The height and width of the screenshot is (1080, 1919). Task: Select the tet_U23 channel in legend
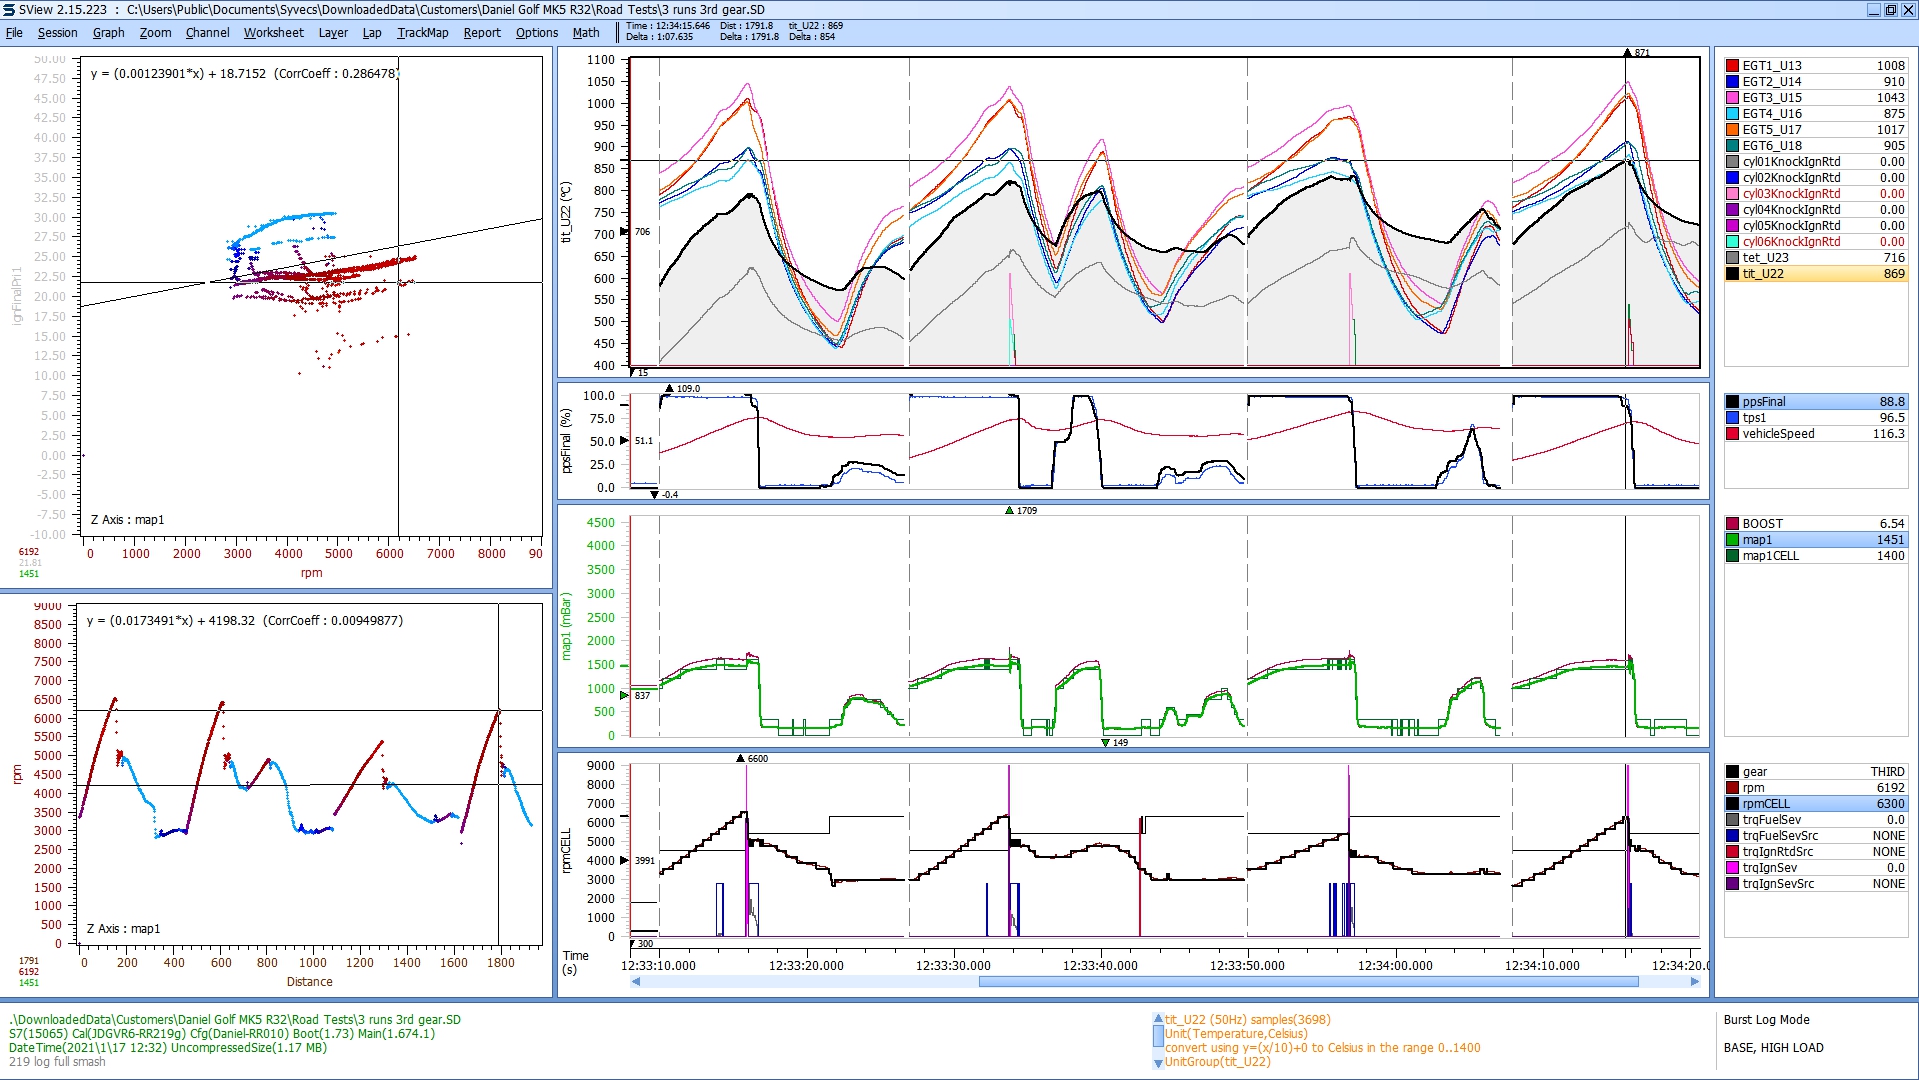point(1816,258)
